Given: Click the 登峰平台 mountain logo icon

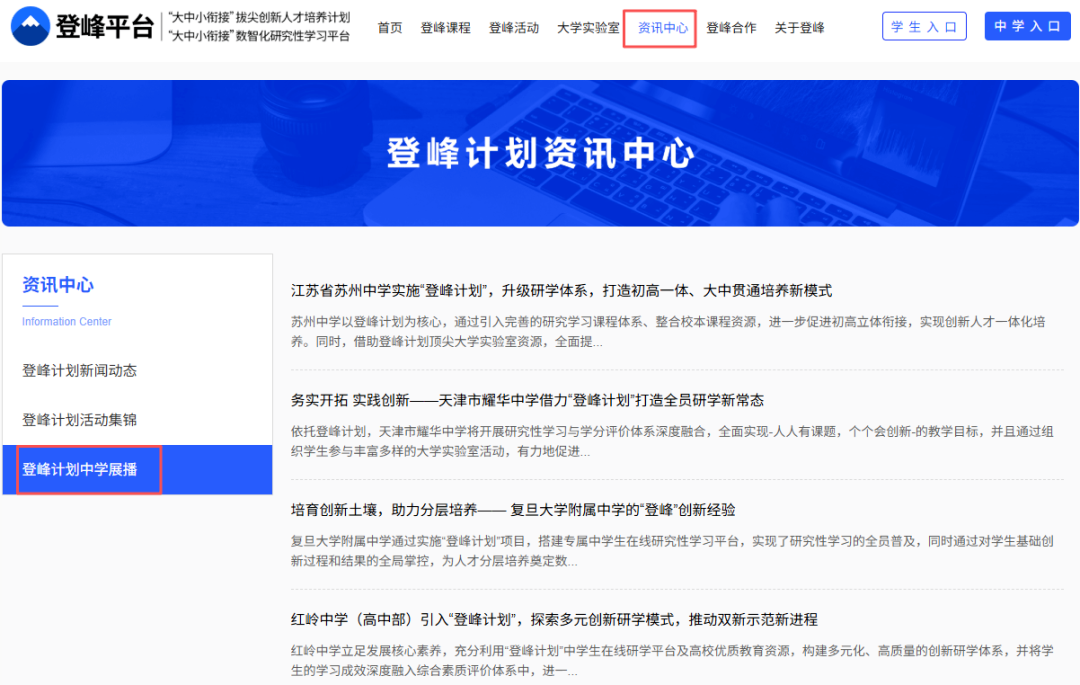Looking at the screenshot, I should tap(30, 28).
